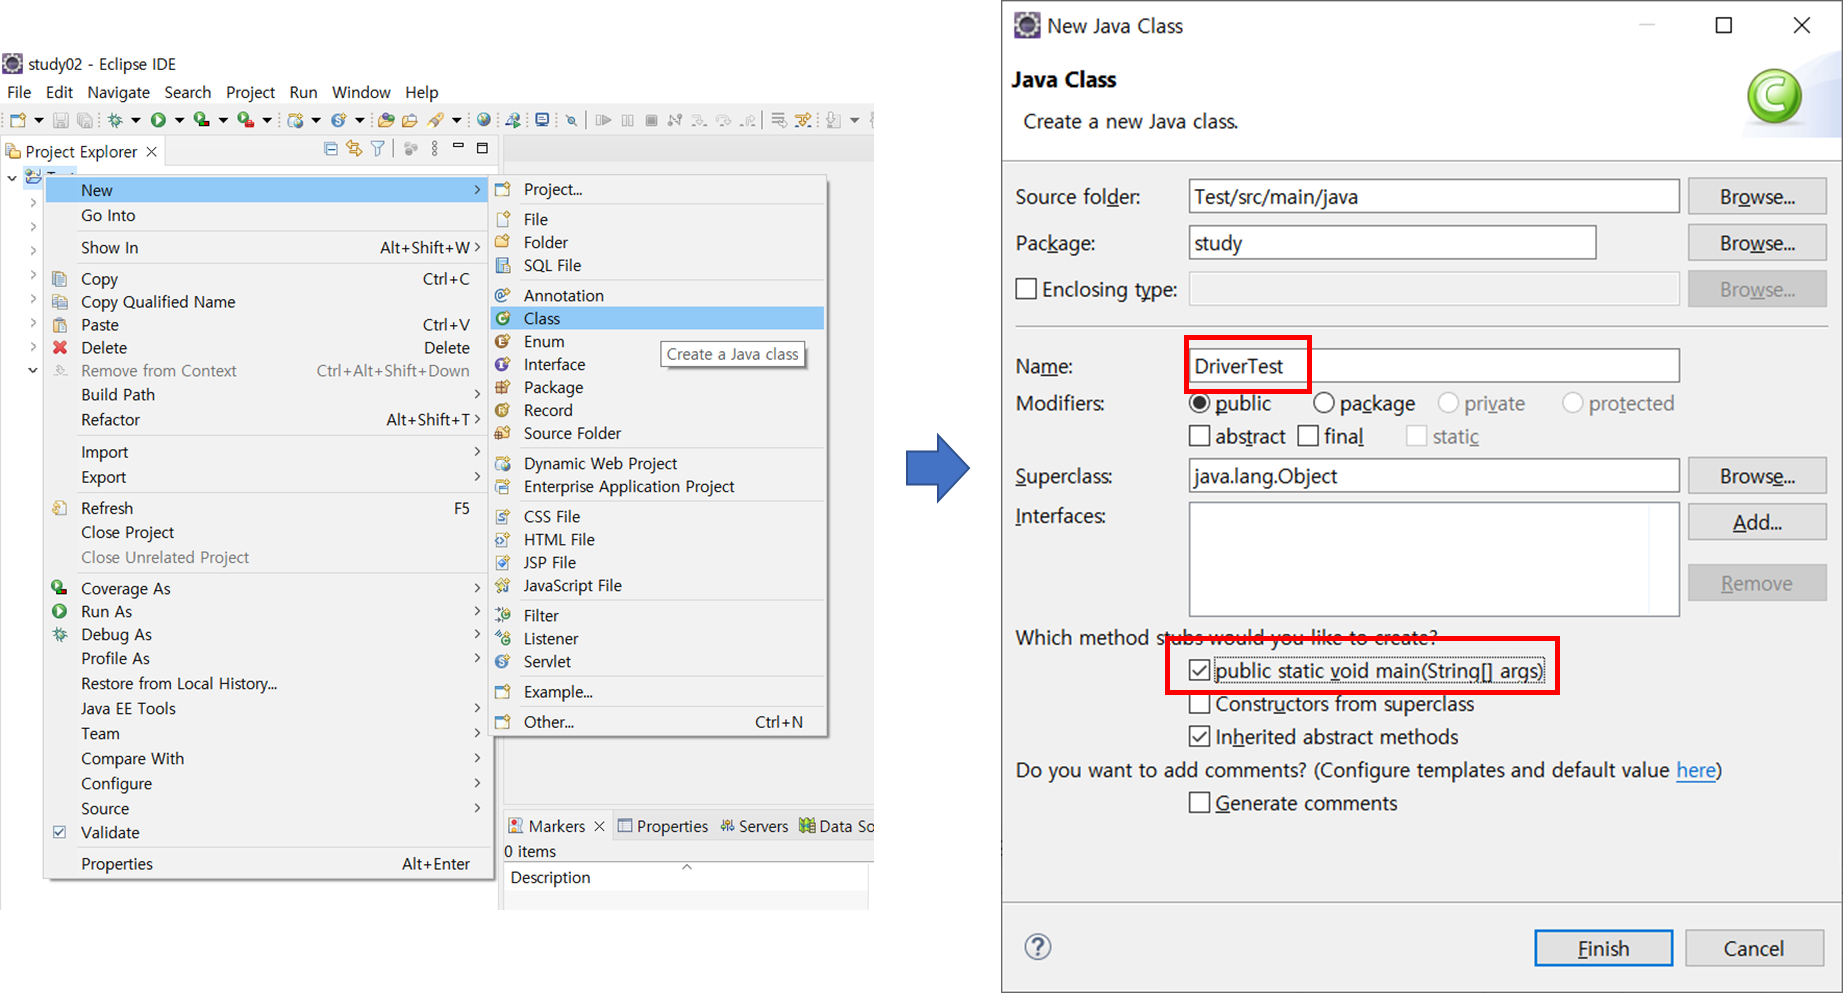Click the Name input field

click(x=1434, y=365)
